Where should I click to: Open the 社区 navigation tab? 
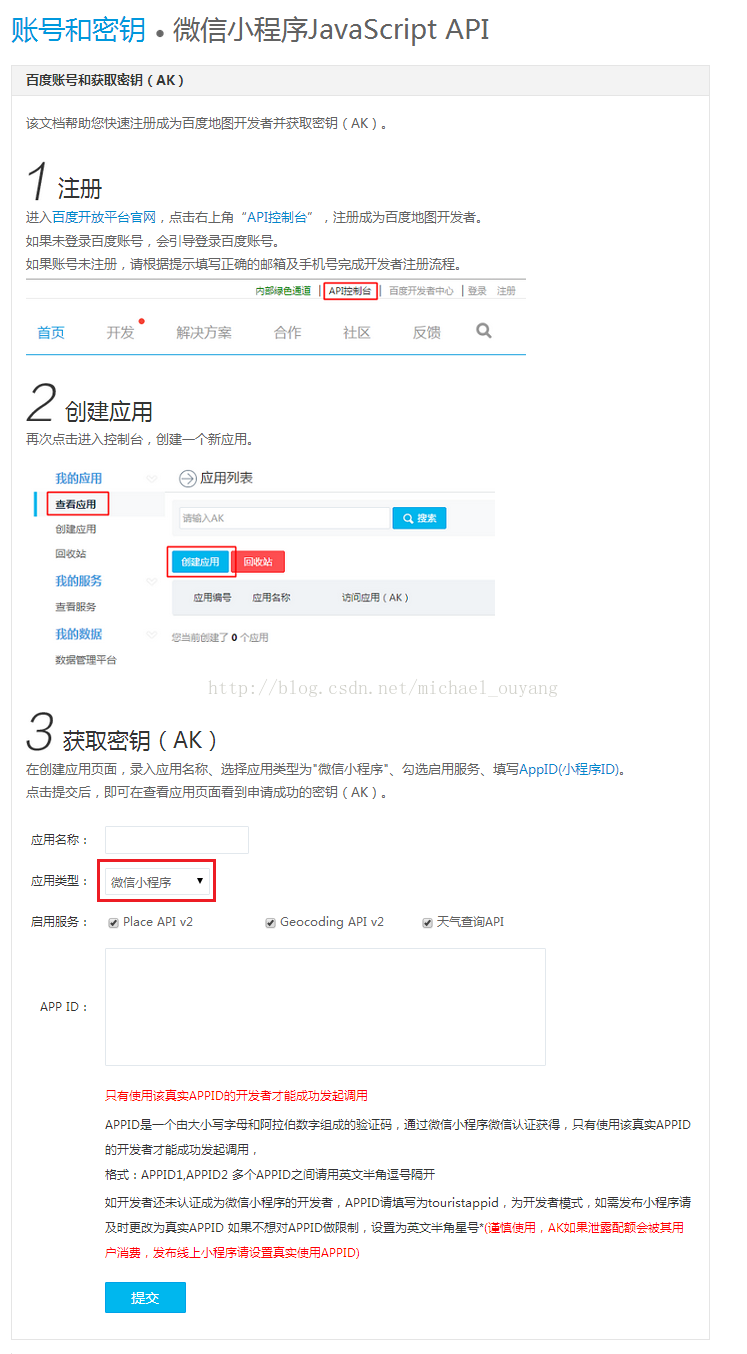[x=357, y=332]
